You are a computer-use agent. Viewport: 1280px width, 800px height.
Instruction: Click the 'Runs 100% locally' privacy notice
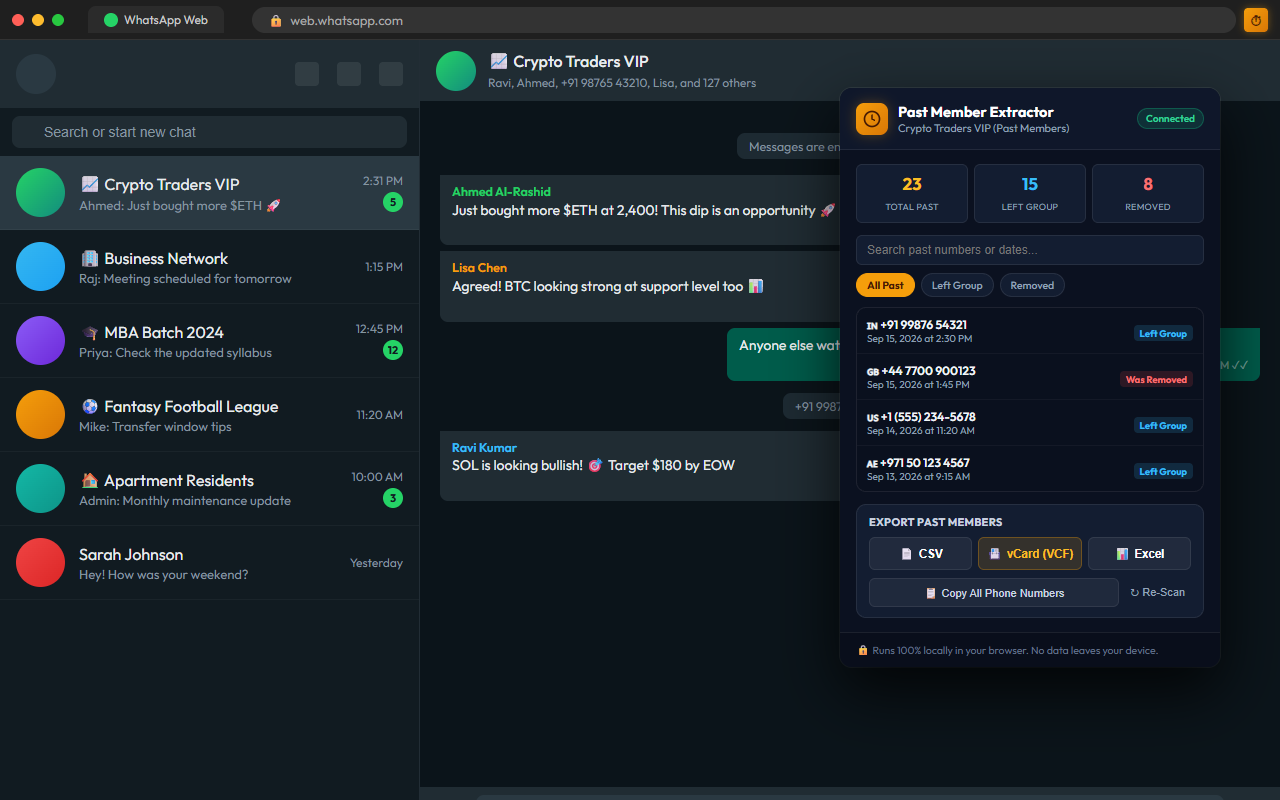coord(1008,651)
